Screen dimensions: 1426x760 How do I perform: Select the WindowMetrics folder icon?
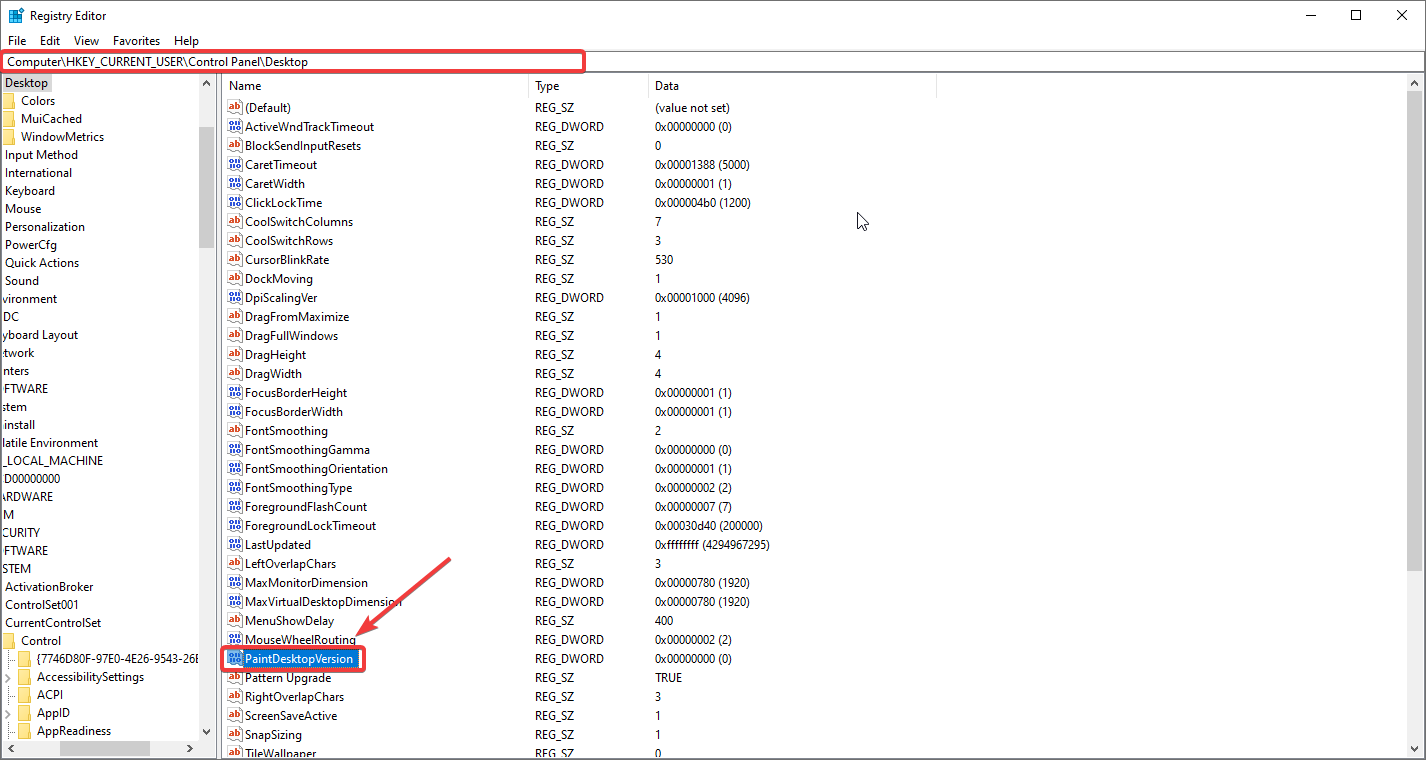(8, 137)
